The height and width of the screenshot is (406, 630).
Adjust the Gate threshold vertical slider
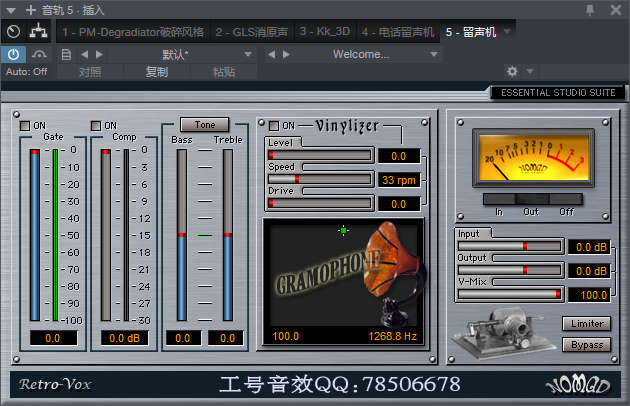pyautogui.click(x=35, y=235)
